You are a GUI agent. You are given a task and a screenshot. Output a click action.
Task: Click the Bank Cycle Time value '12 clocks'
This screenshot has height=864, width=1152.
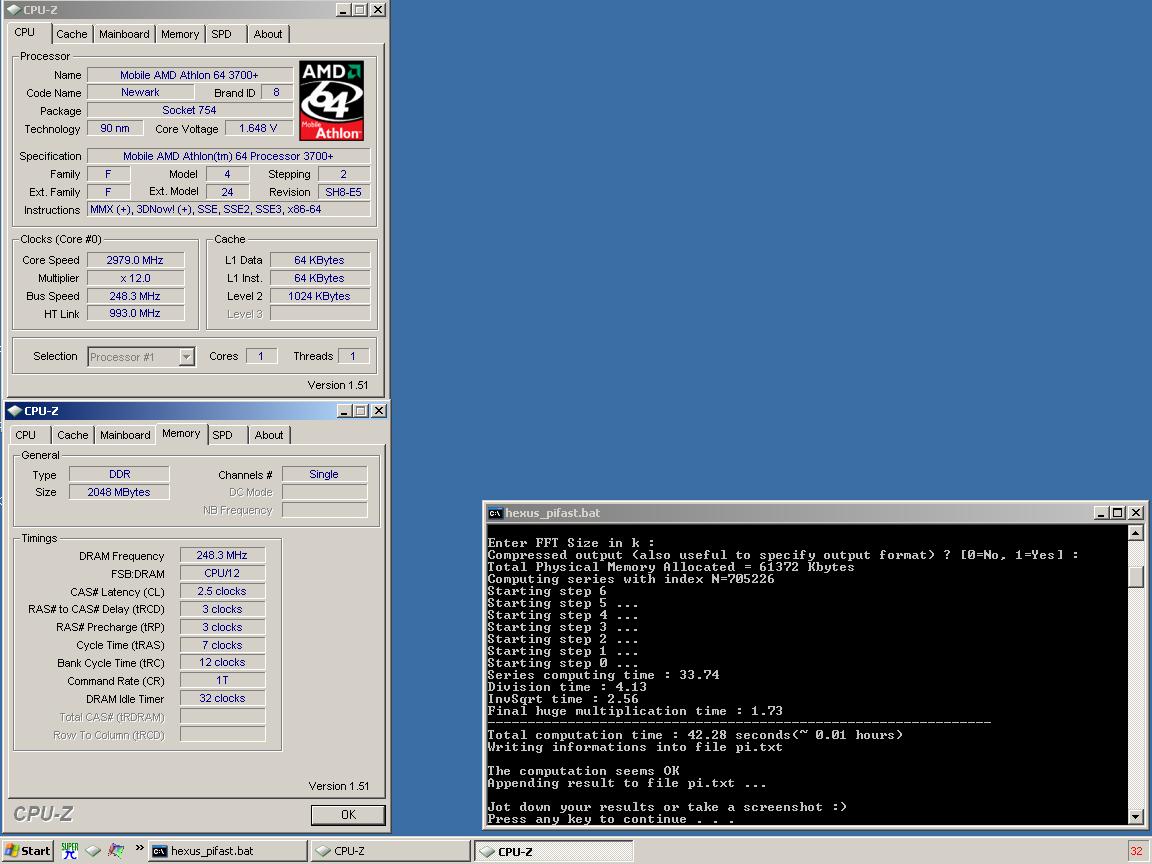point(222,663)
